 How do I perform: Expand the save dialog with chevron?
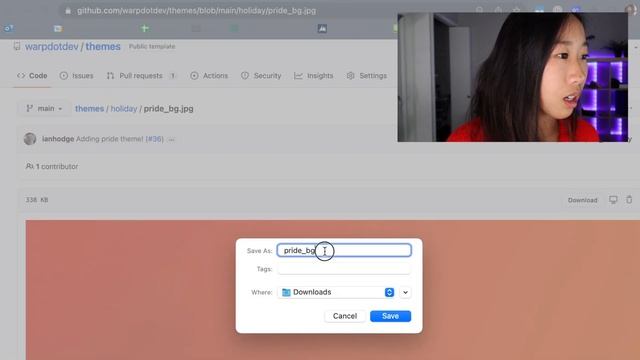405,292
